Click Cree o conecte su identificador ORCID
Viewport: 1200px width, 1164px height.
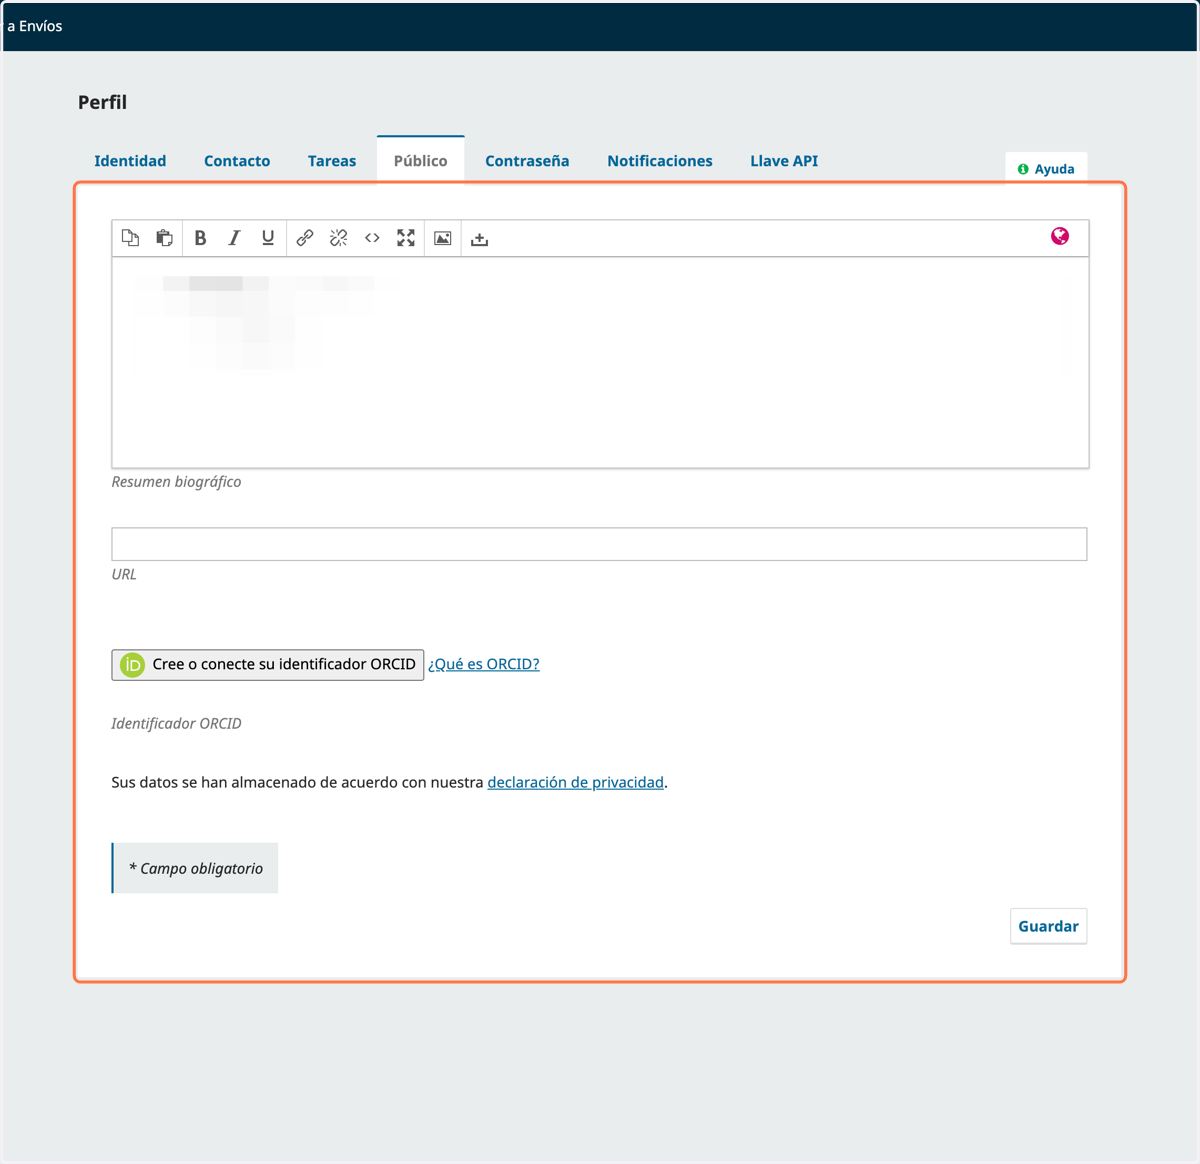[x=268, y=665]
